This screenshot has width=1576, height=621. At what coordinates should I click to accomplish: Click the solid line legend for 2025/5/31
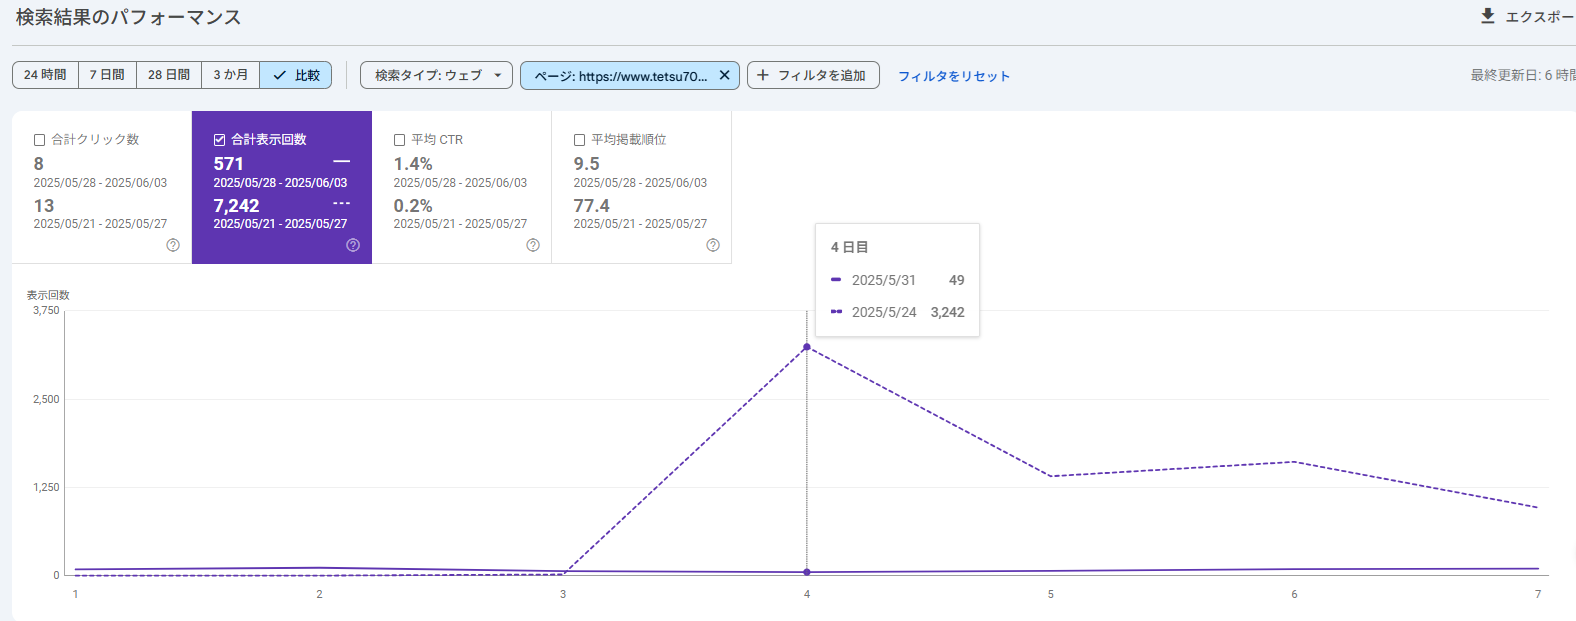coord(836,280)
